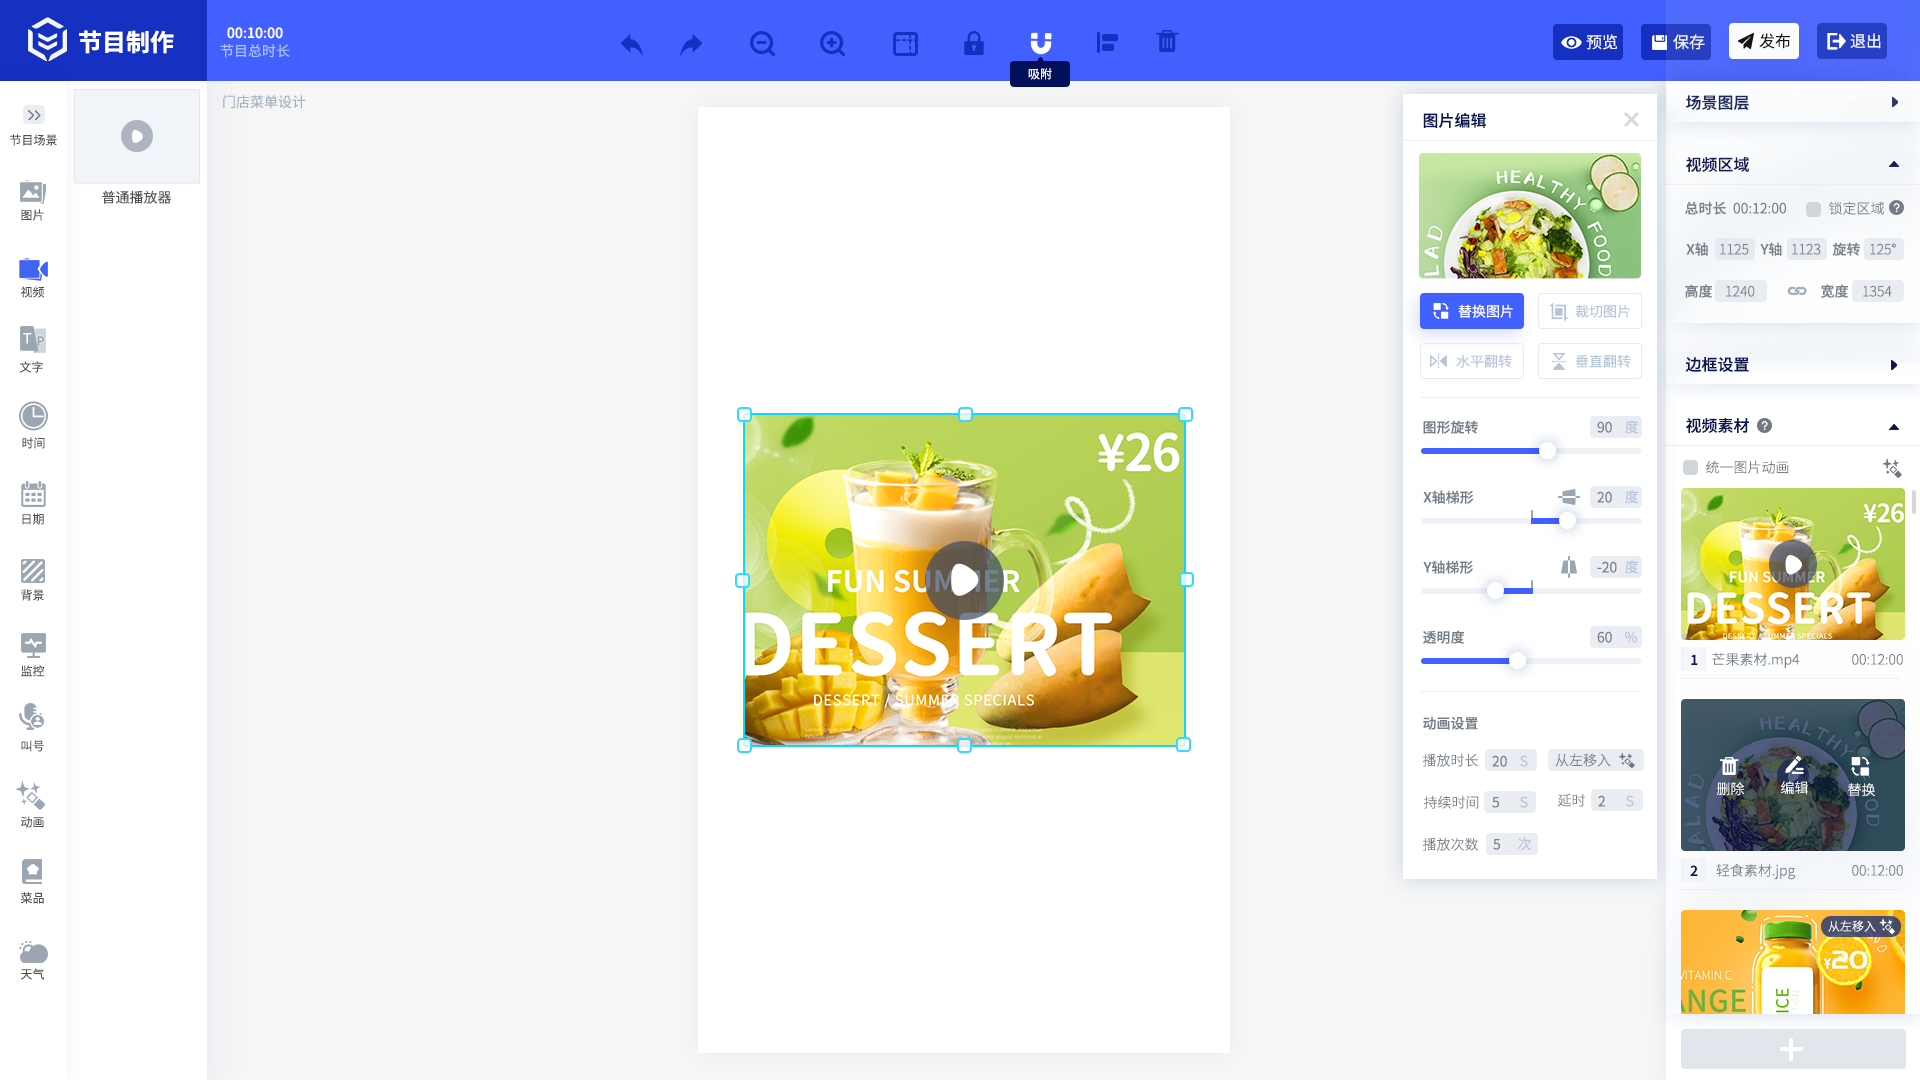The width and height of the screenshot is (1920, 1080).
Task: Open the 从左移入 animation dropdown
Action: (x=1595, y=760)
